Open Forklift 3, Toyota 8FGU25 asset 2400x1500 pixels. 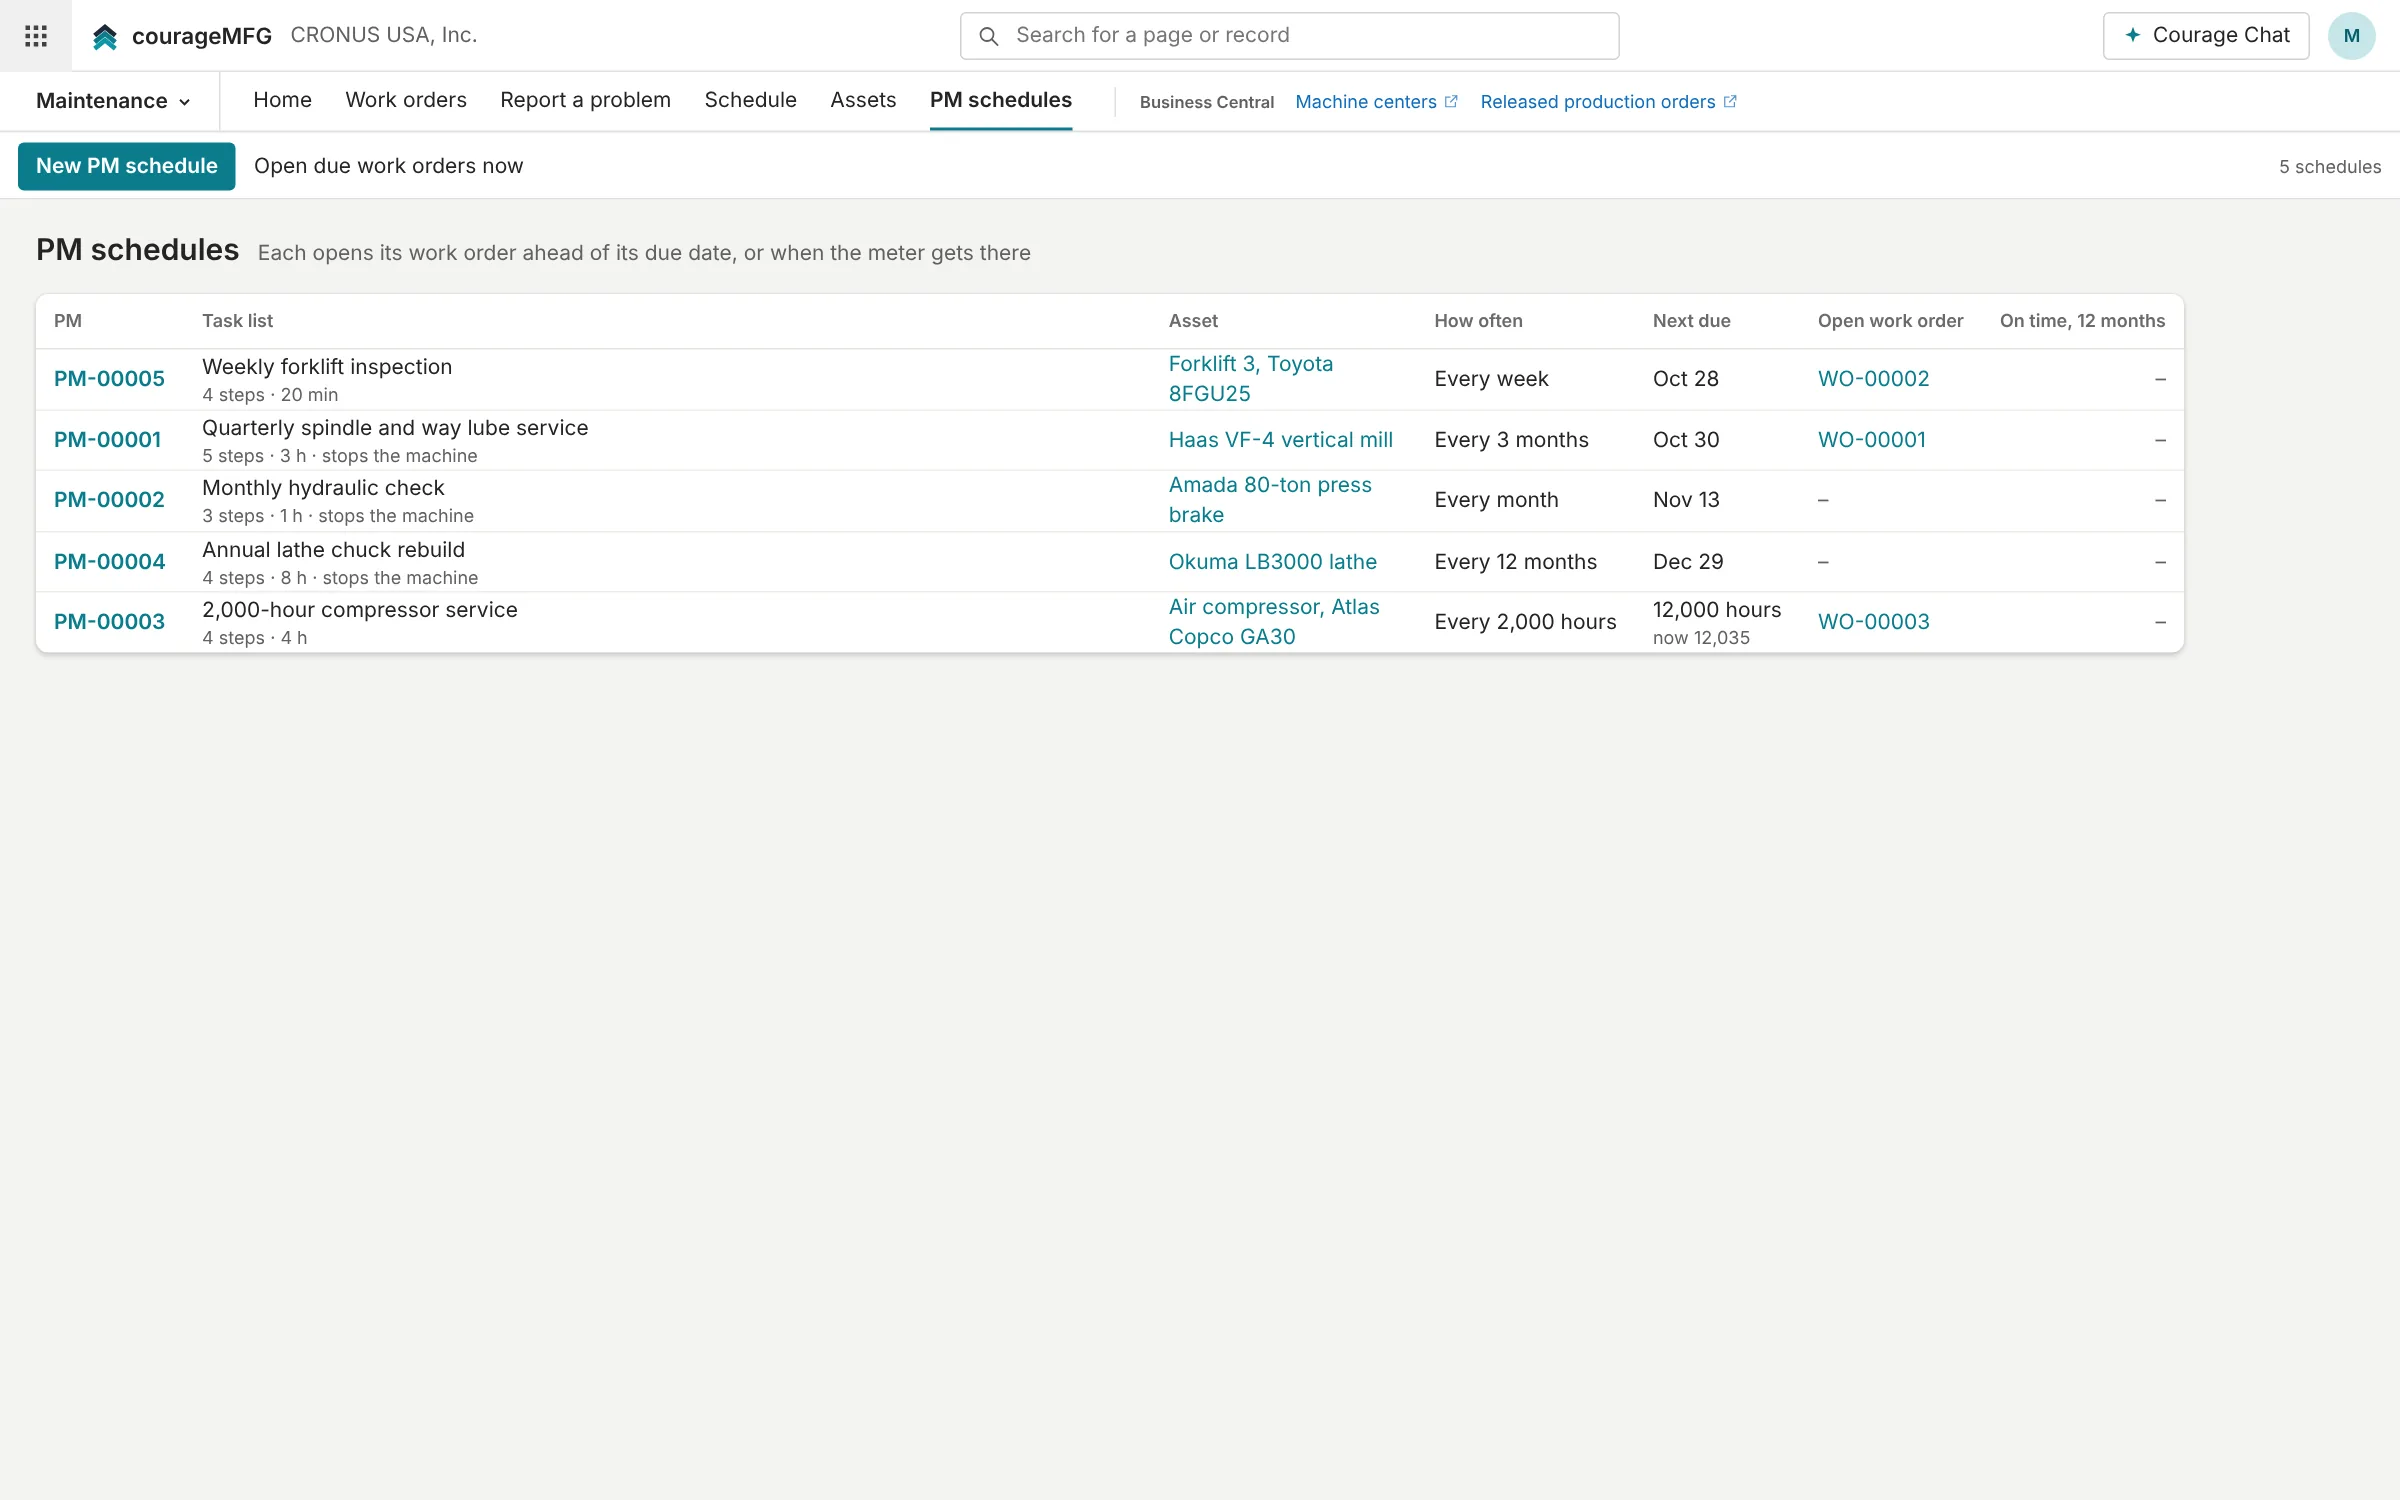1251,379
